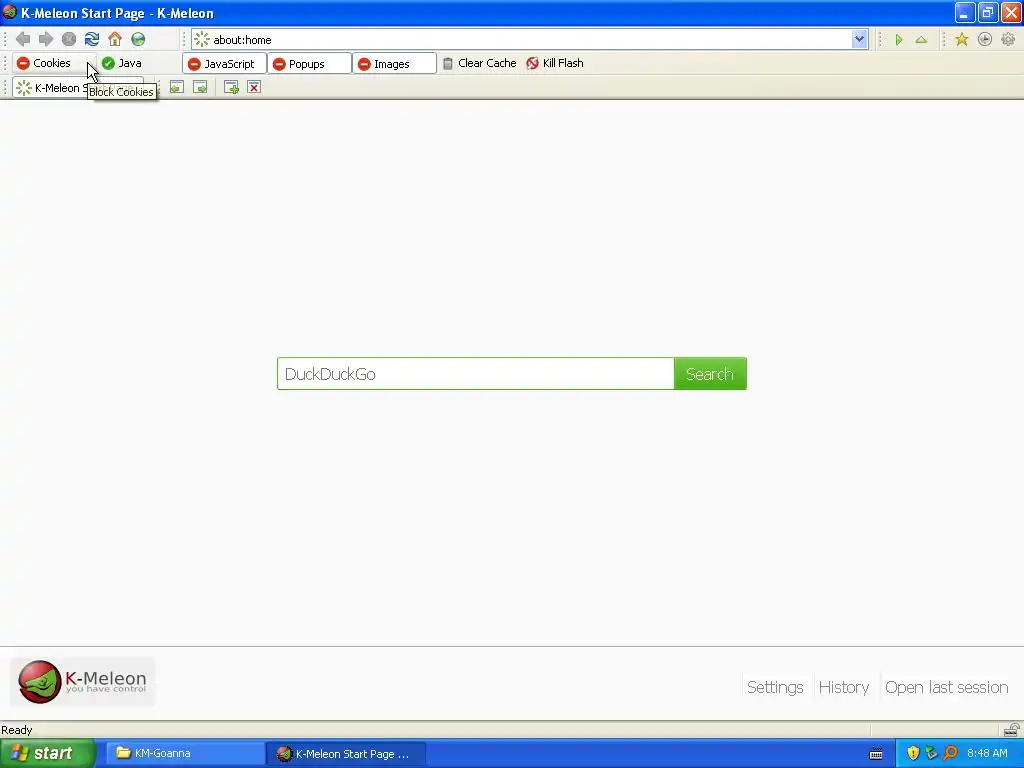Toggle JavaScript blocking button
Image resolution: width=1024 pixels, height=768 pixels.
point(223,63)
